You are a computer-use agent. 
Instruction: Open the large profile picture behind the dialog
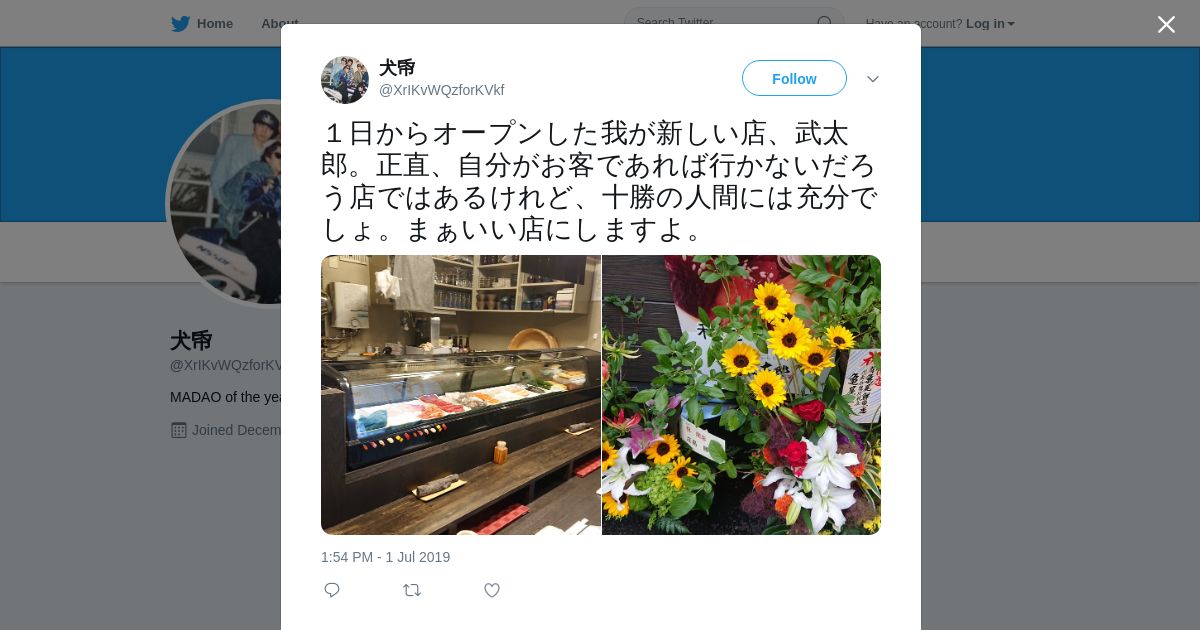(x=225, y=203)
